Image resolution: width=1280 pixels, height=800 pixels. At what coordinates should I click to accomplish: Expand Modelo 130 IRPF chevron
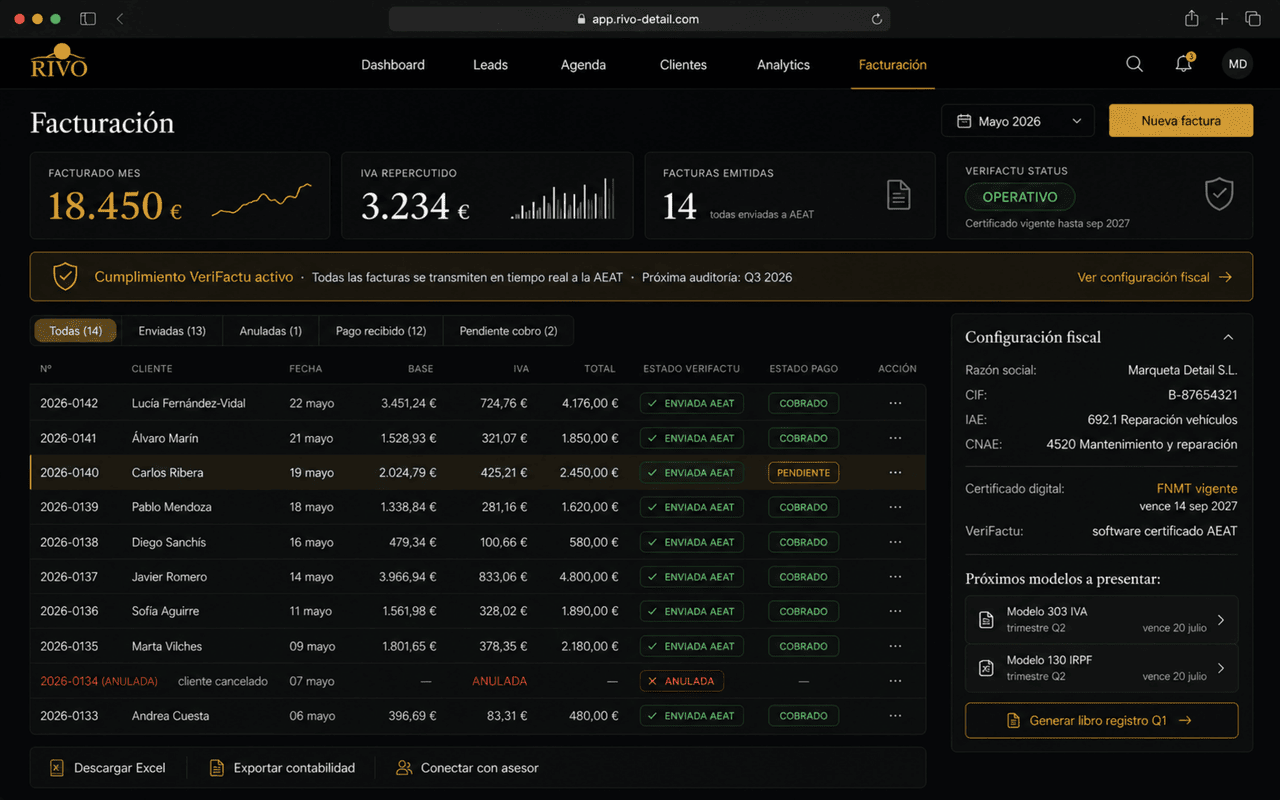1221,668
